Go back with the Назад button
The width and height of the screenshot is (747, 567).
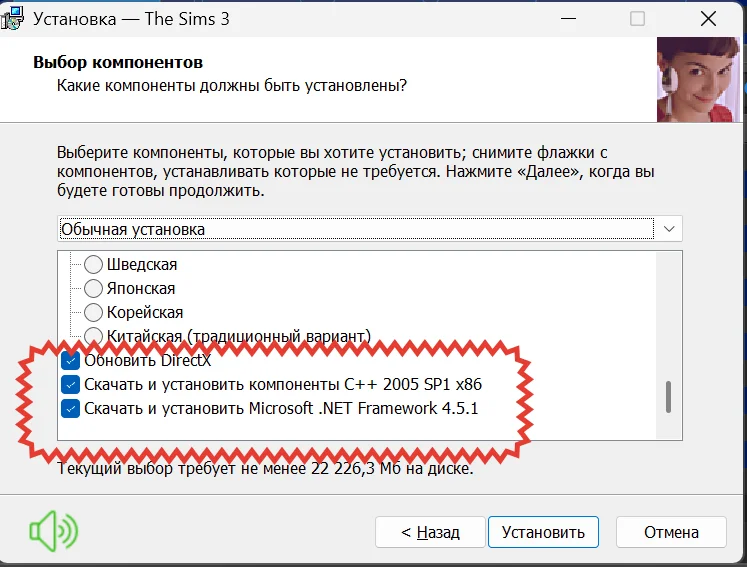pos(430,532)
